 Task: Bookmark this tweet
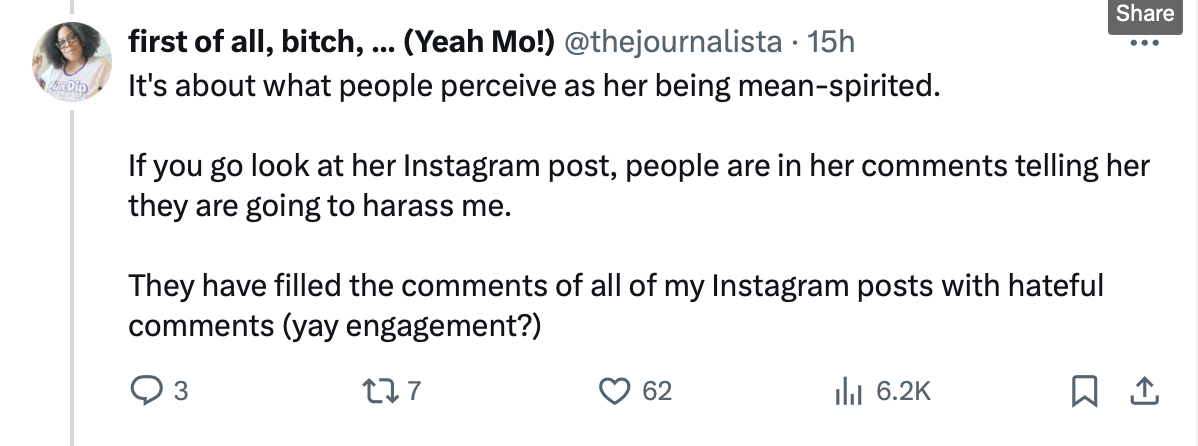coord(1085,391)
